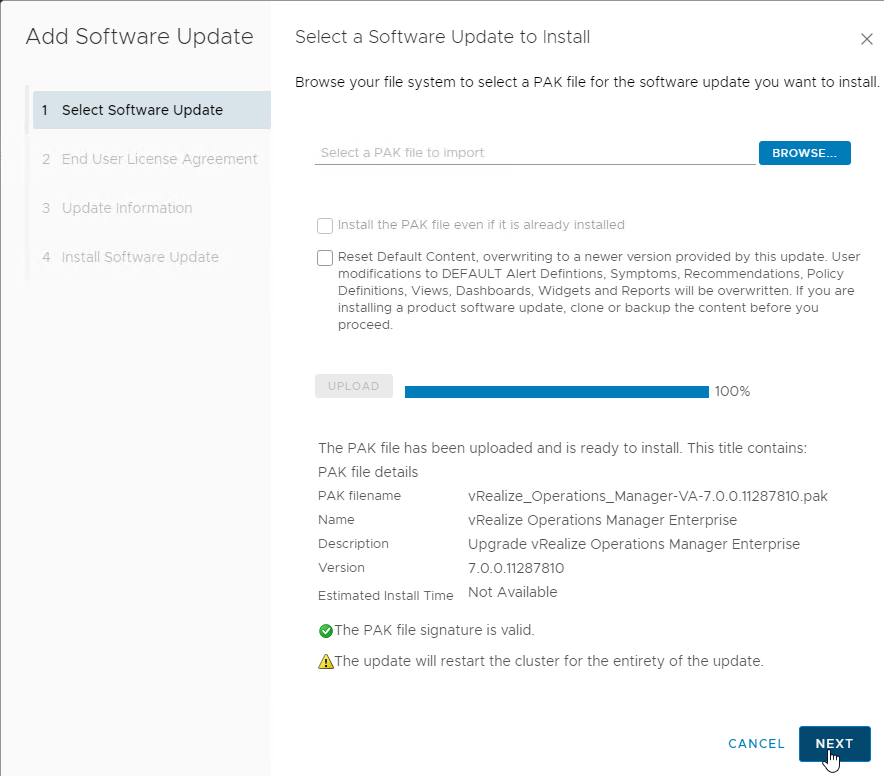
Task: Click the greyed UPLOAD button
Action: [353, 386]
